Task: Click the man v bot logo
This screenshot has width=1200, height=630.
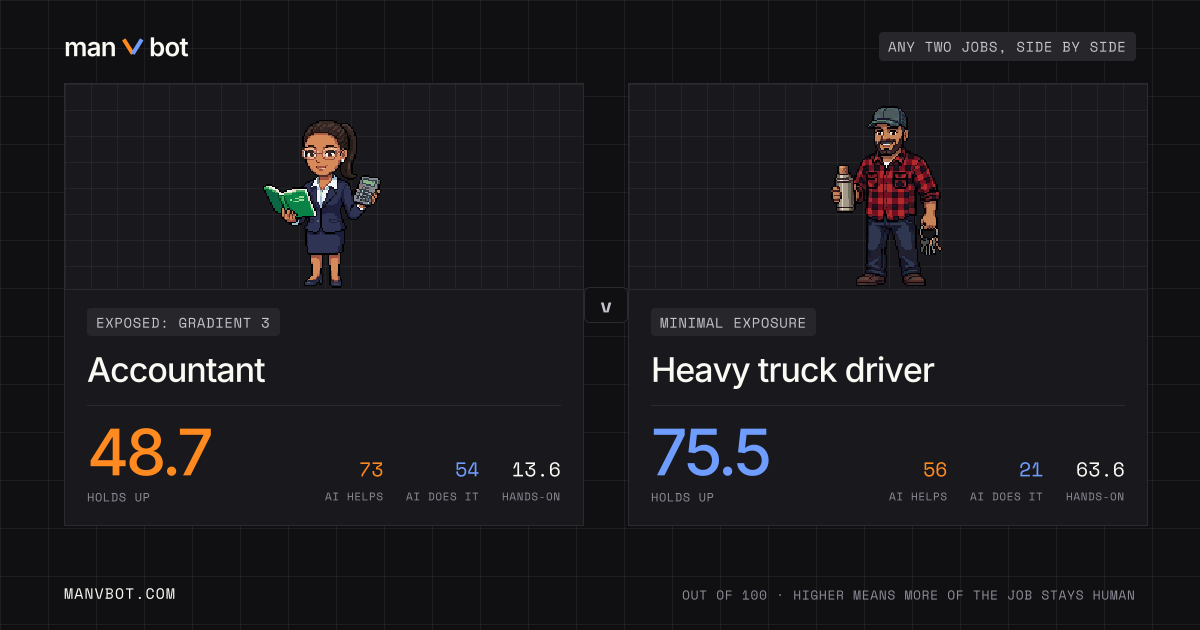Action: (126, 47)
